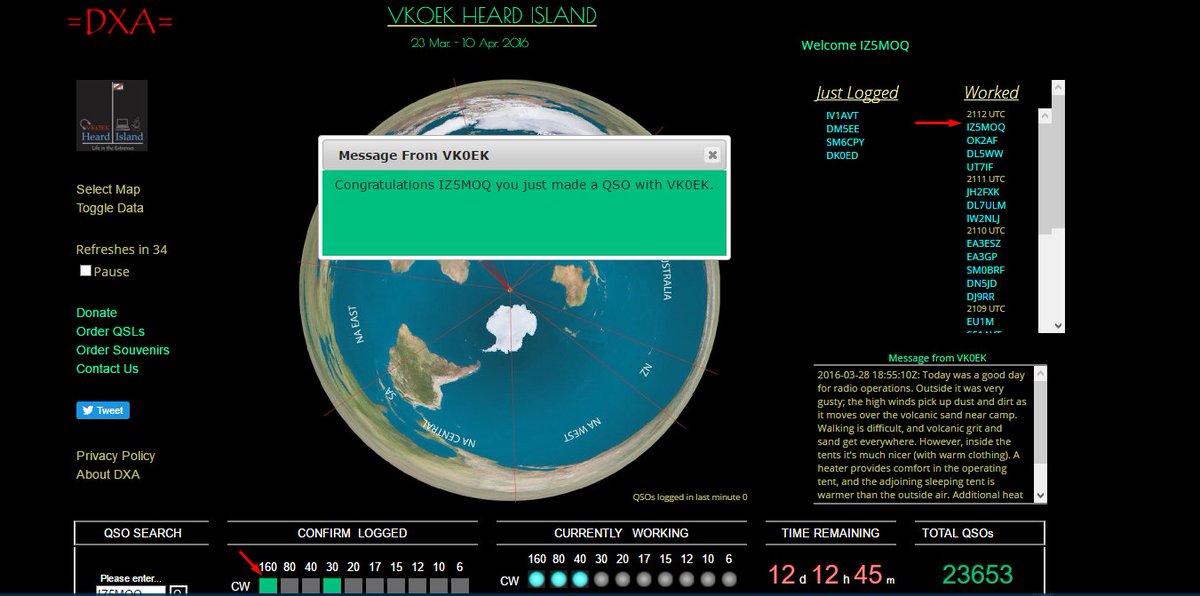
Task: Select IW2NLJ in the Worked list
Action: point(983,218)
